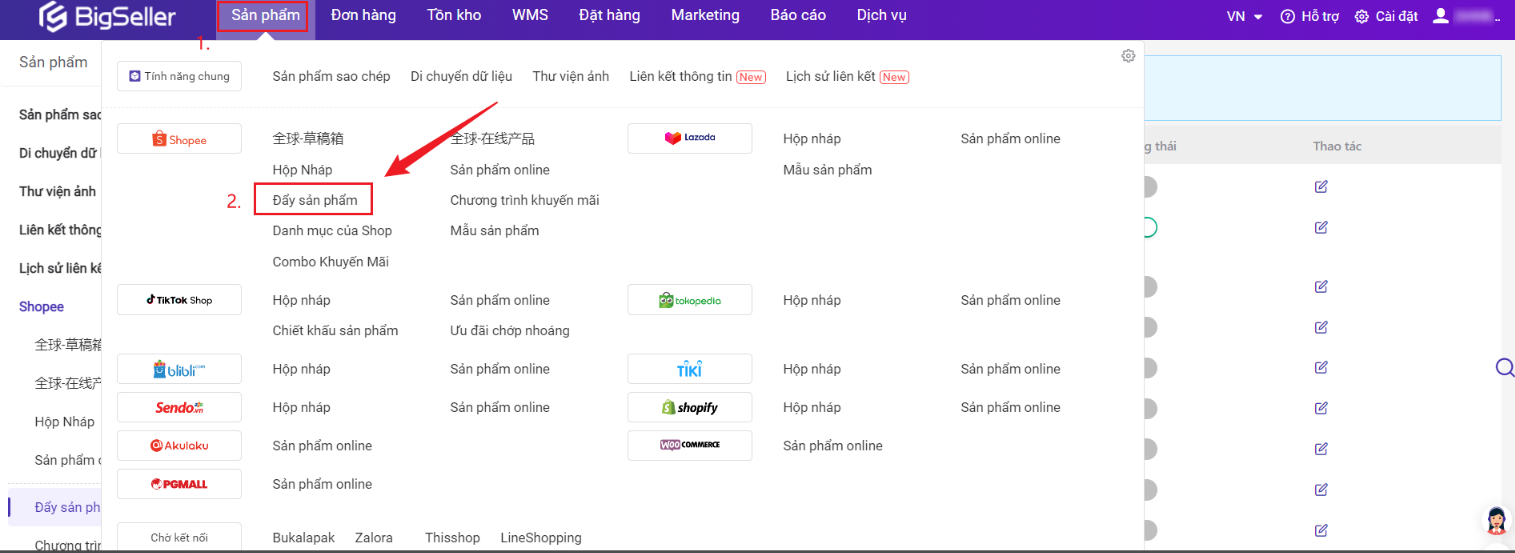Viewport: 1515px width, 553px height.
Task: Open Thư viện ảnh in menu panel
Action: [x=570, y=76]
